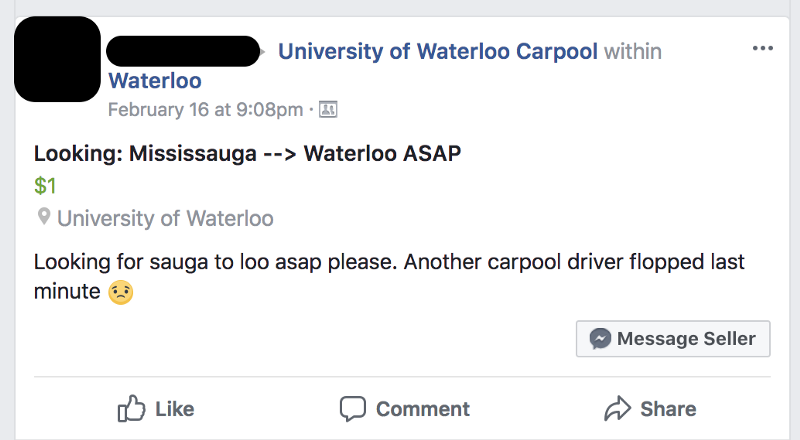Click the Share text label
The width and height of the screenshot is (800, 440).
pyautogui.click(x=668, y=409)
